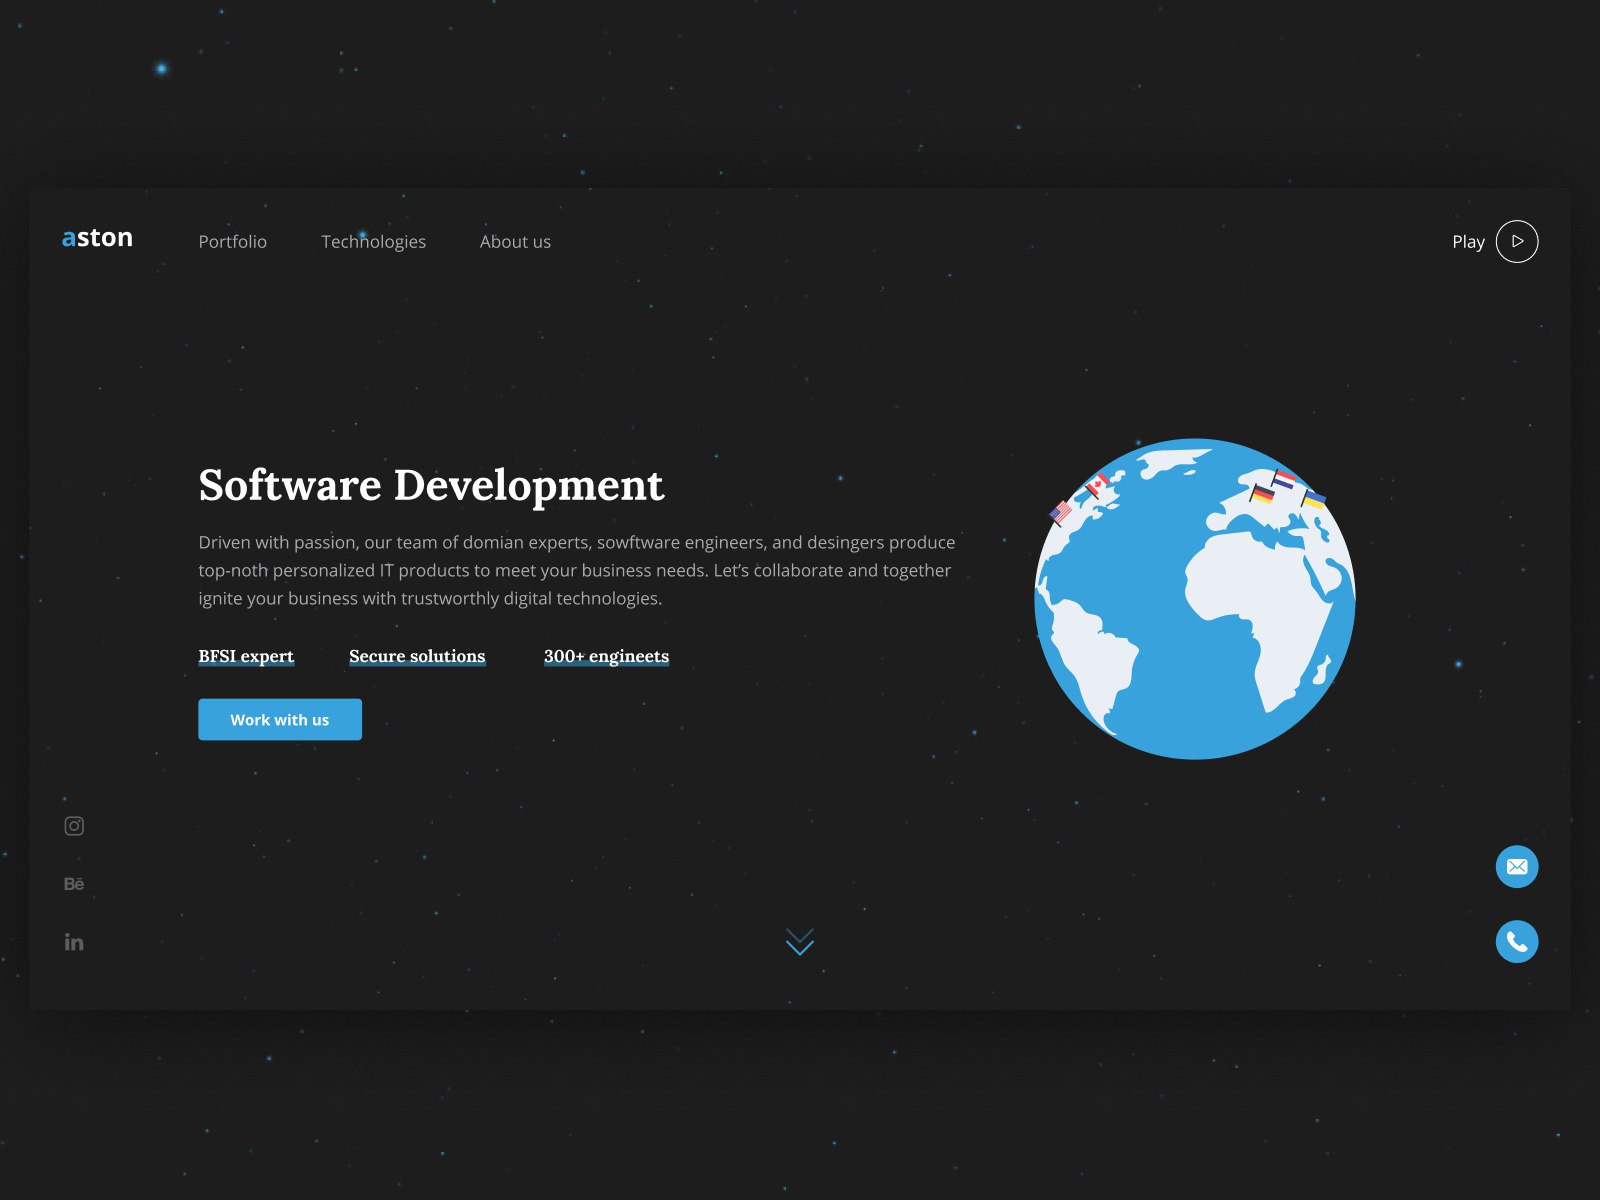The height and width of the screenshot is (1200, 1600).
Task: Click the Netherlands flag on the globe
Action: pyautogui.click(x=1284, y=479)
